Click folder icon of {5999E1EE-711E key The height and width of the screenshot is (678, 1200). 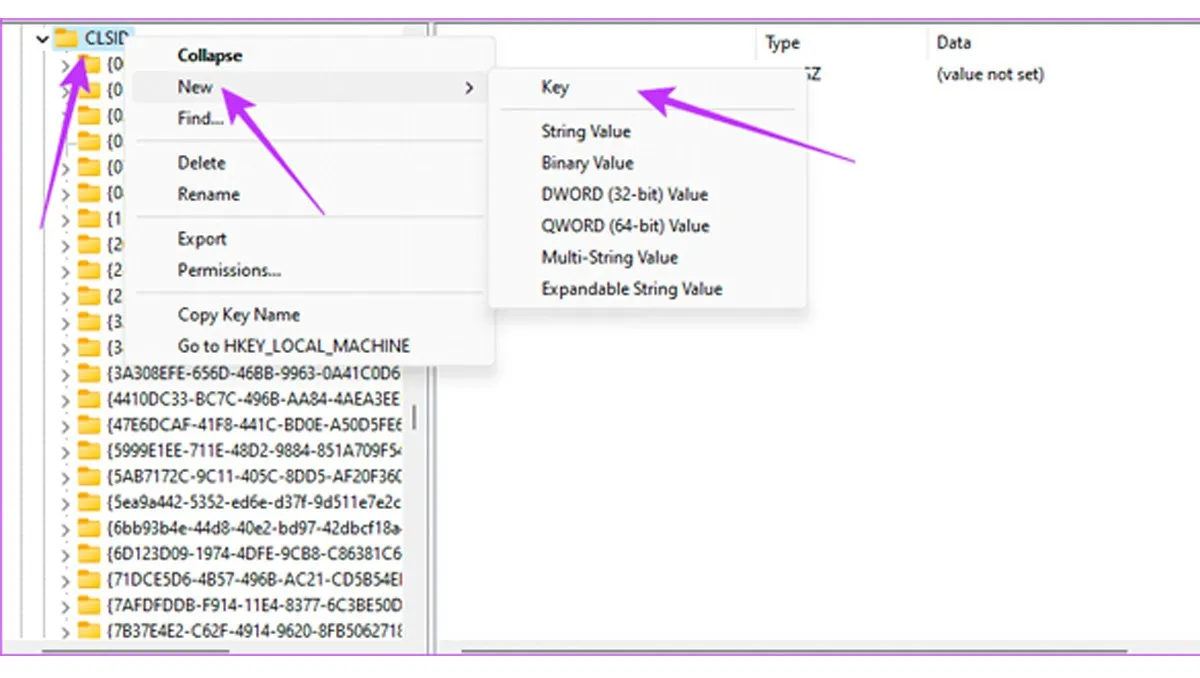point(90,450)
